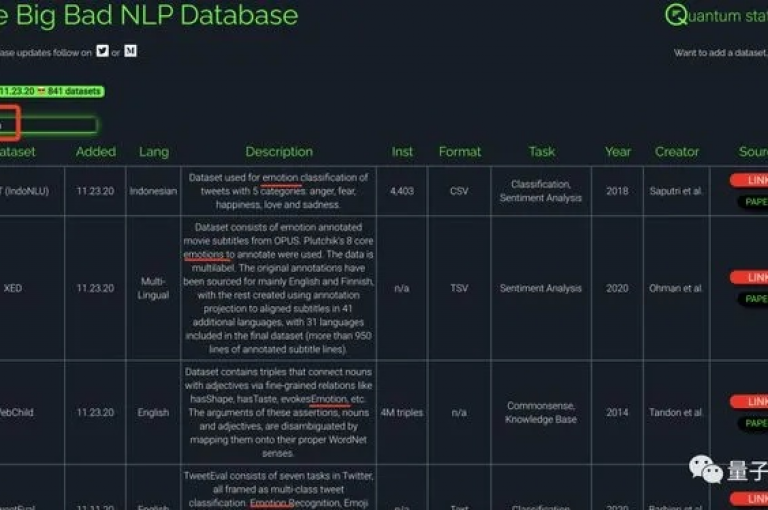The width and height of the screenshot is (768, 510).
Task: Click the Quantum Stat logo
Action: [x=716, y=15]
